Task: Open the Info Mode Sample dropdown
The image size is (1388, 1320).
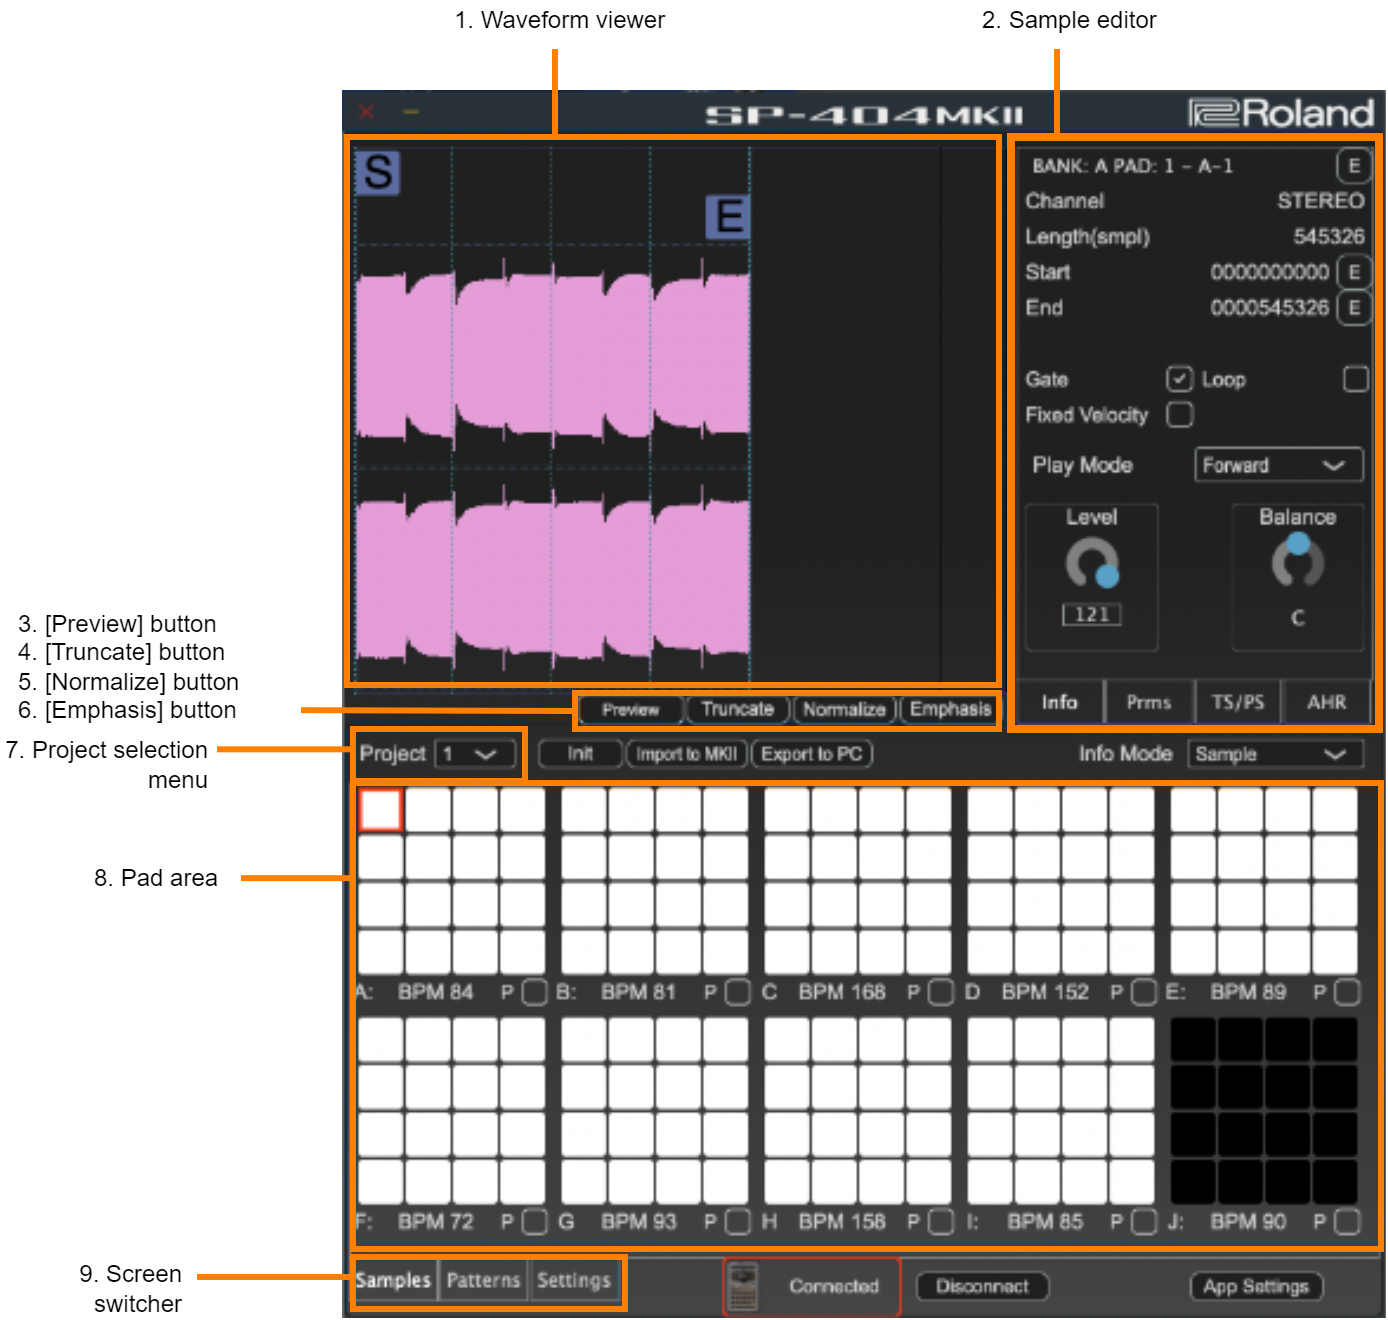Action: coord(1275,754)
